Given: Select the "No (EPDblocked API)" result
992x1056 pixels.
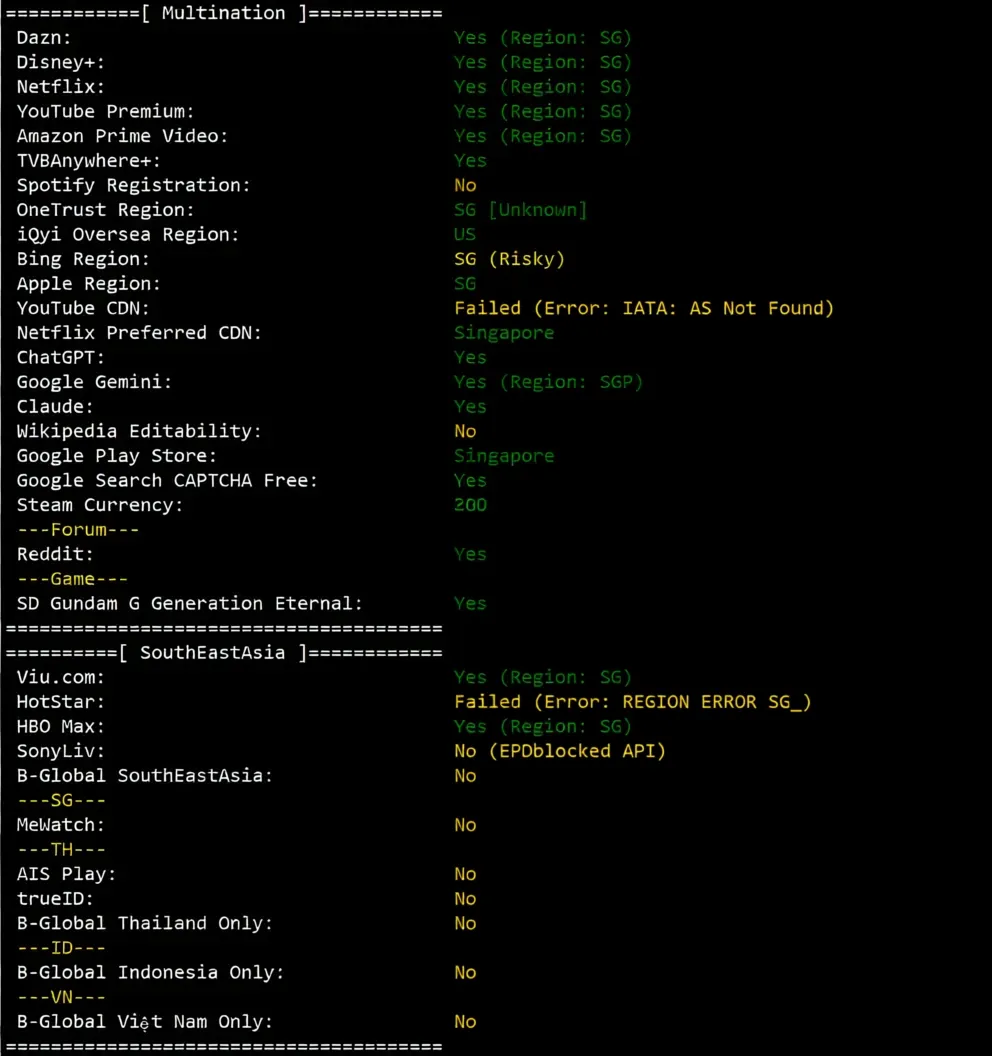Looking at the screenshot, I should [560, 751].
